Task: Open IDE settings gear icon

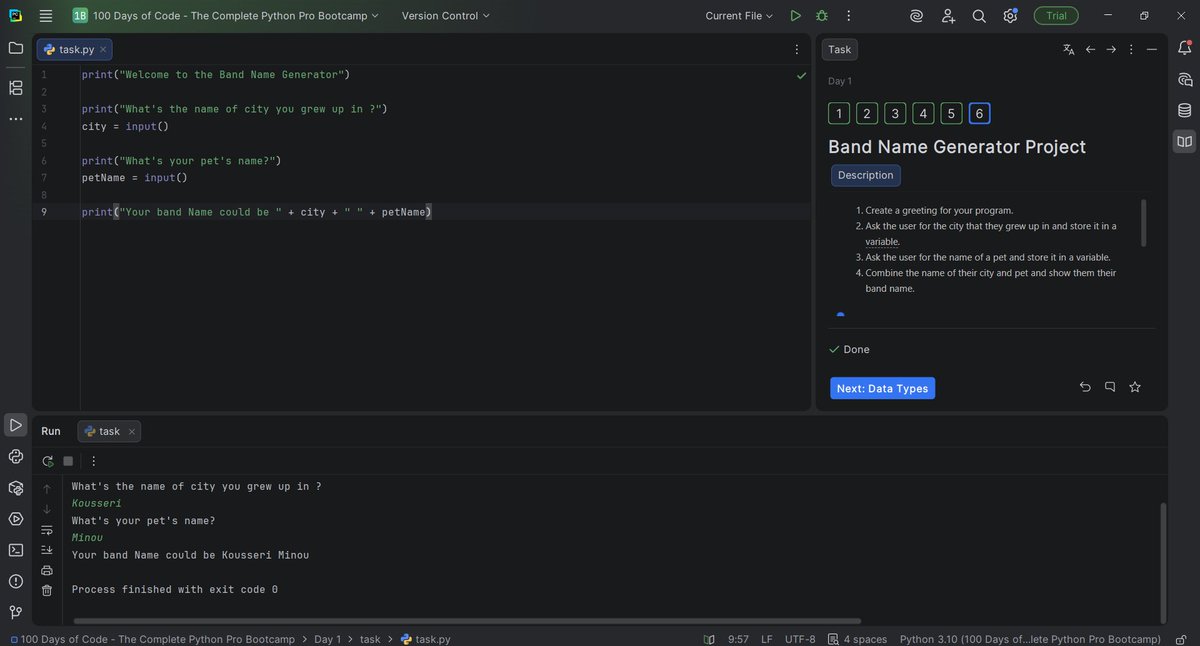Action: pyautogui.click(x=1010, y=16)
